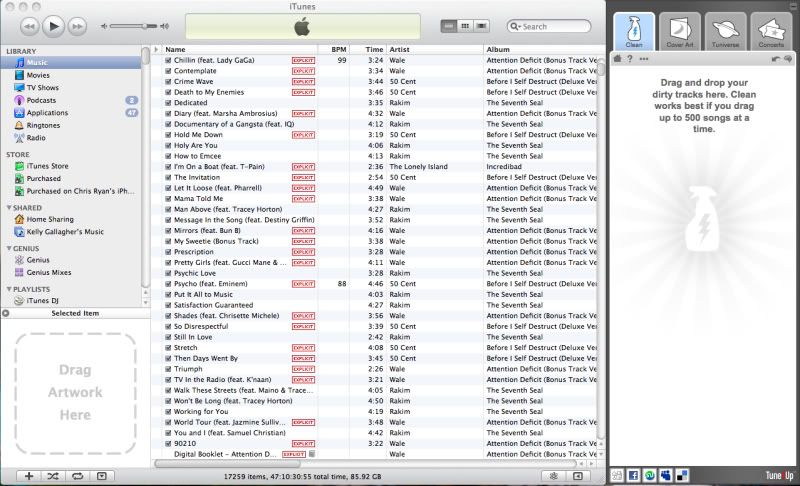Click the mute speaker icon left of volume
This screenshot has width=800, height=486.
point(104,26)
